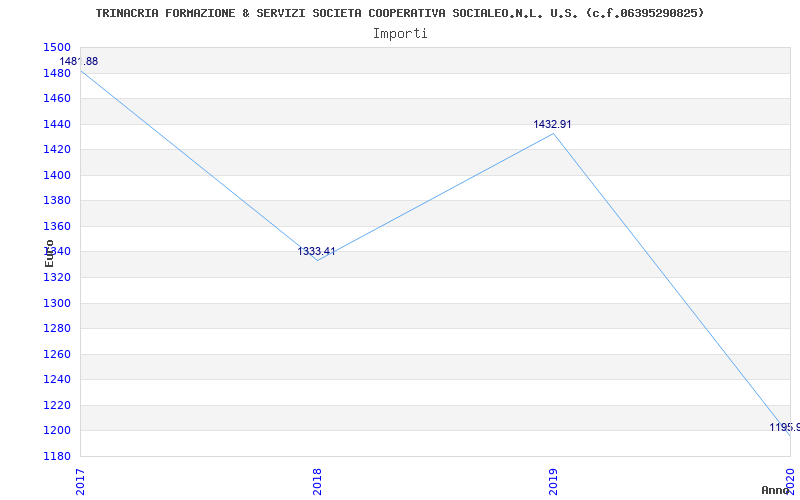Click the 1481.88 data point label

[79, 61]
